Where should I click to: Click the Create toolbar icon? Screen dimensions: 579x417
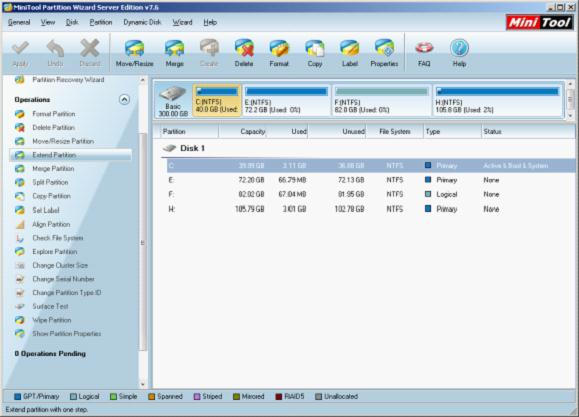coord(209,48)
